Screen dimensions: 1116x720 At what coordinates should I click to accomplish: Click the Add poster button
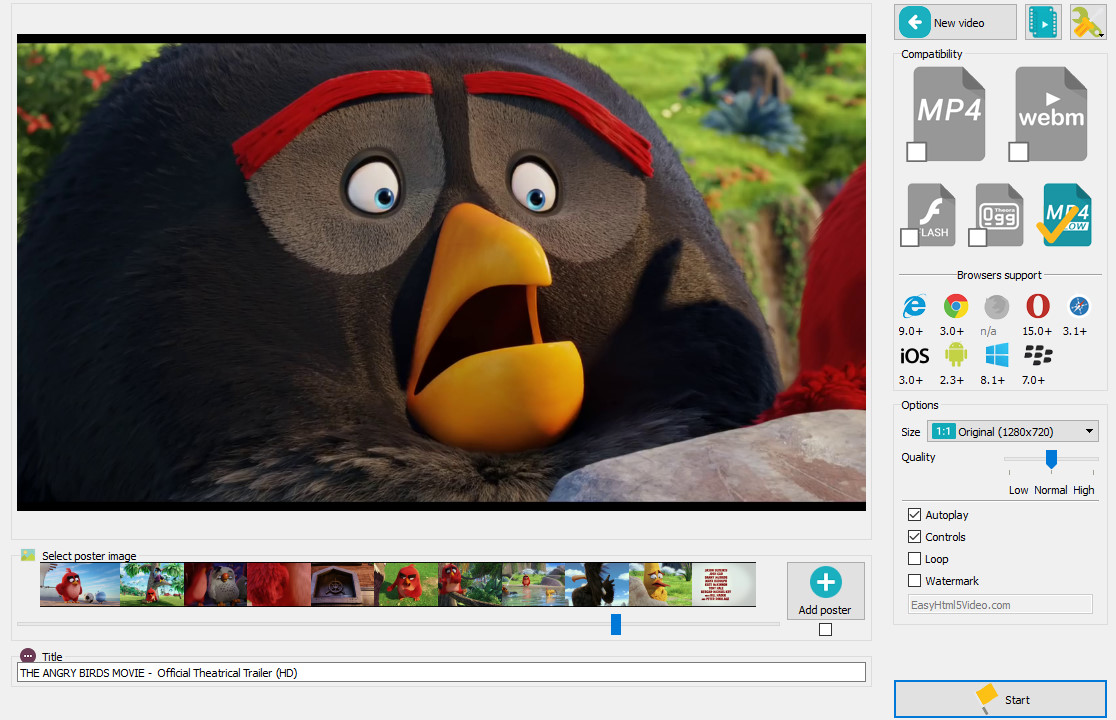click(x=825, y=590)
